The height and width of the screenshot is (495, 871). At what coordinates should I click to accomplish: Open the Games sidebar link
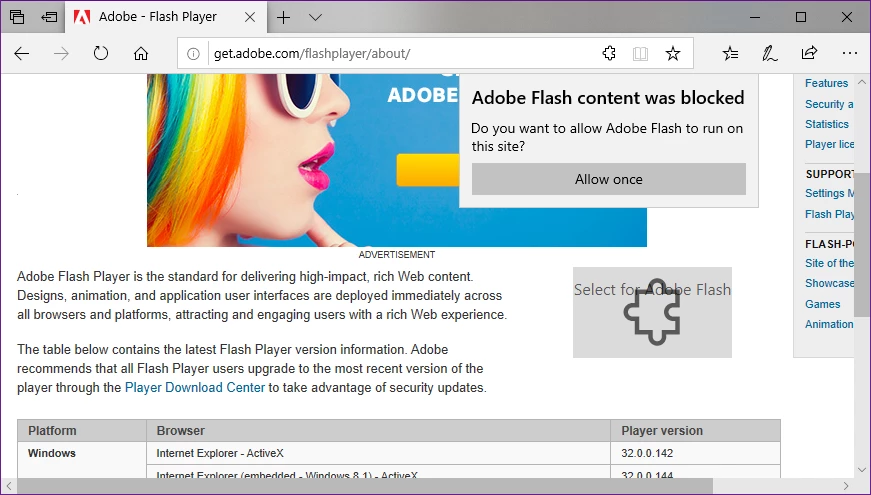(x=822, y=304)
